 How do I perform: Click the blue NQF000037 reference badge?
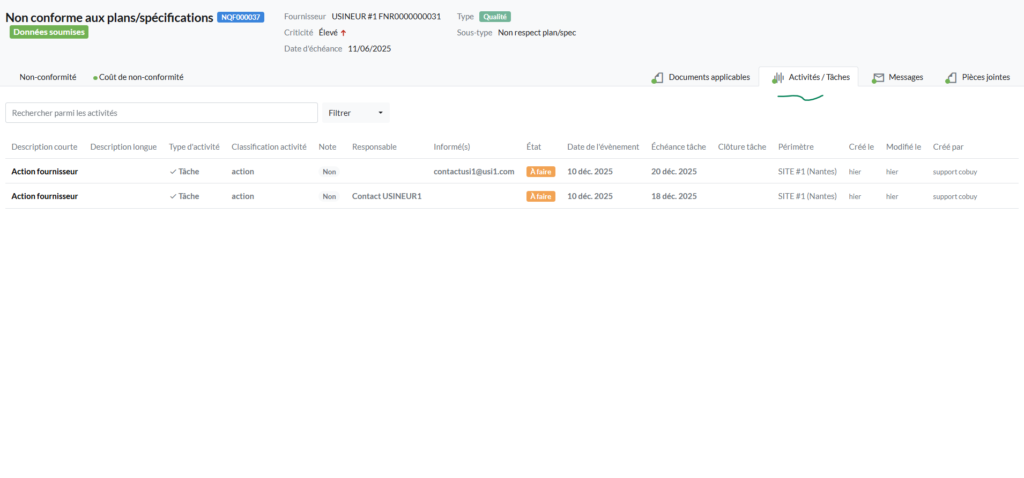pos(240,17)
